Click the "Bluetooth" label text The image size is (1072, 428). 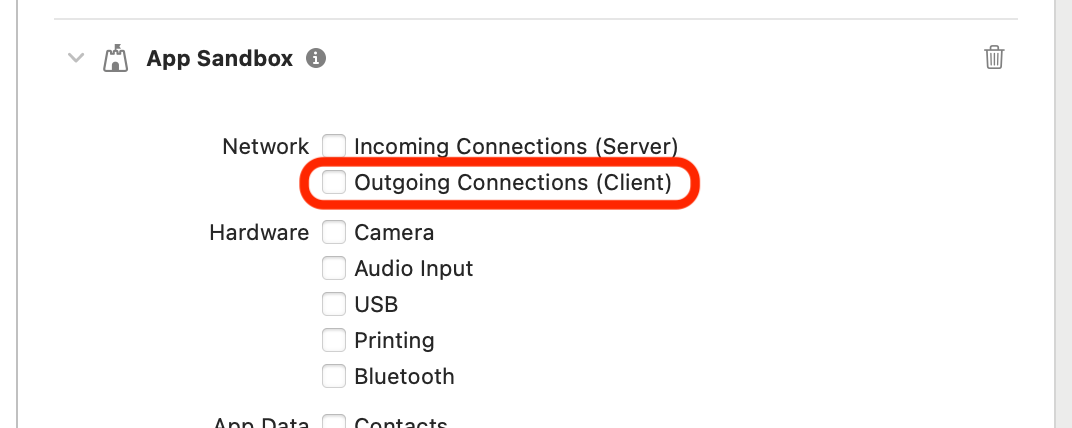tap(404, 376)
